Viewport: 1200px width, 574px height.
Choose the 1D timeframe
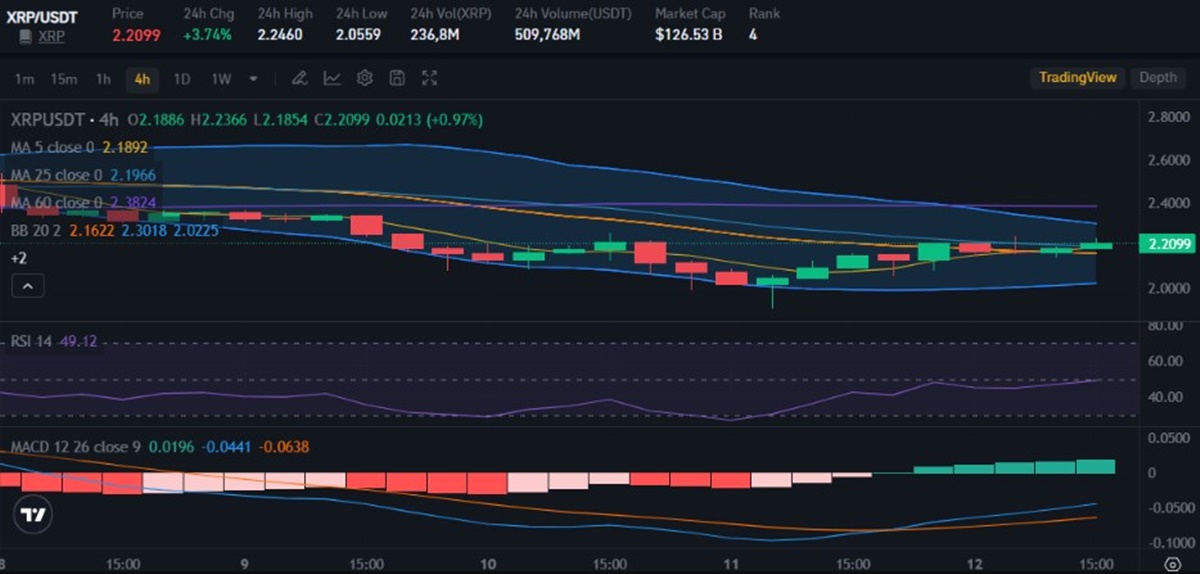[181, 79]
